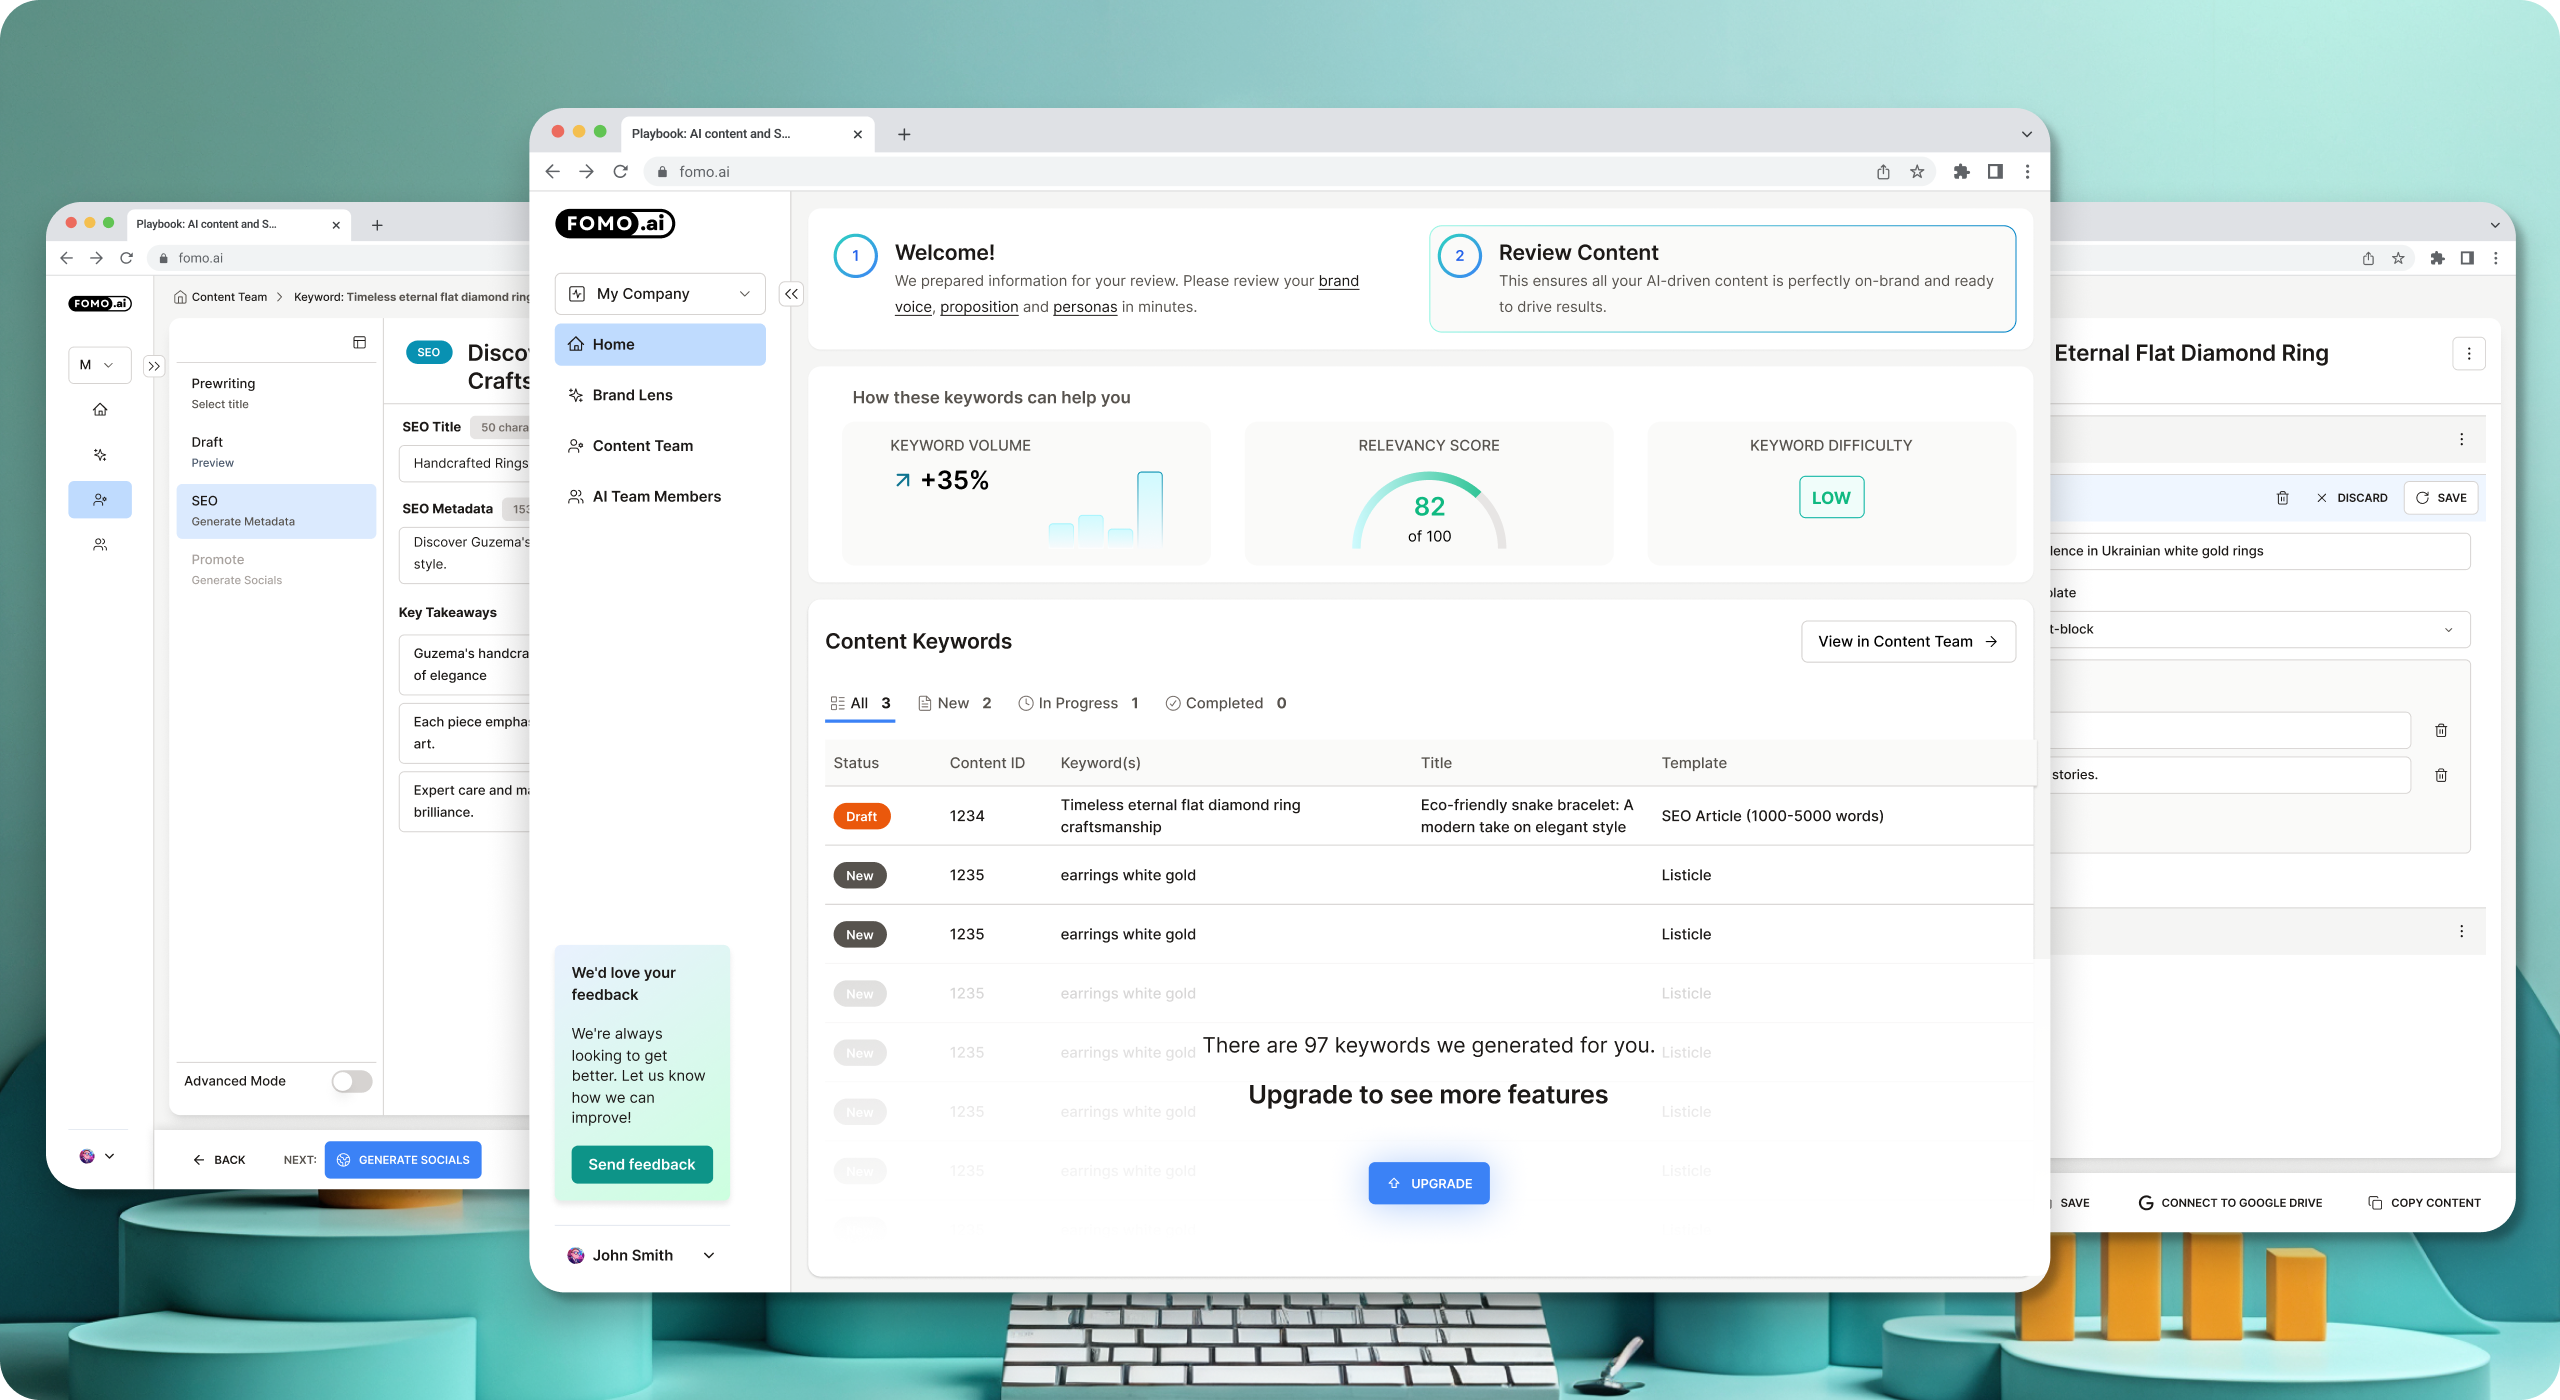
Task: Click the delete icon next to the stories field
Action: (2443, 774)
